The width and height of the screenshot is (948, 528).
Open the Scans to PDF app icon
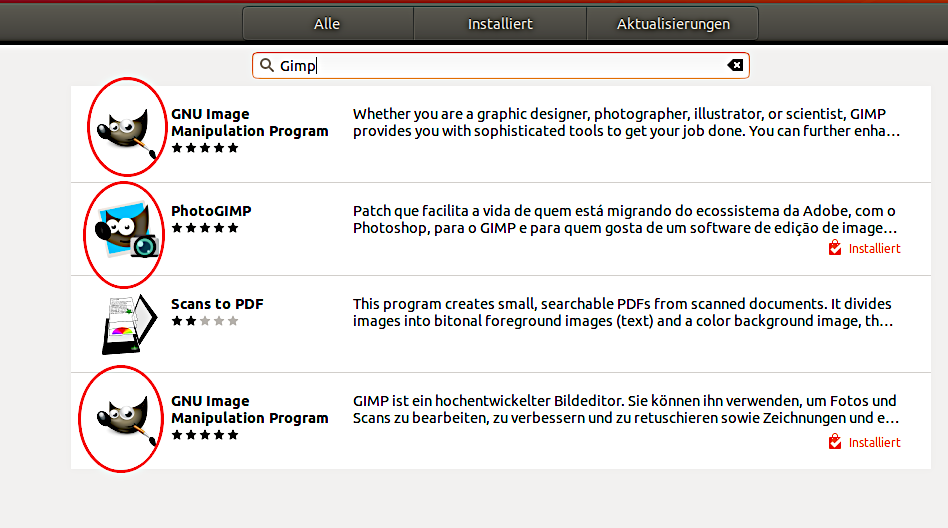point(129,324)
